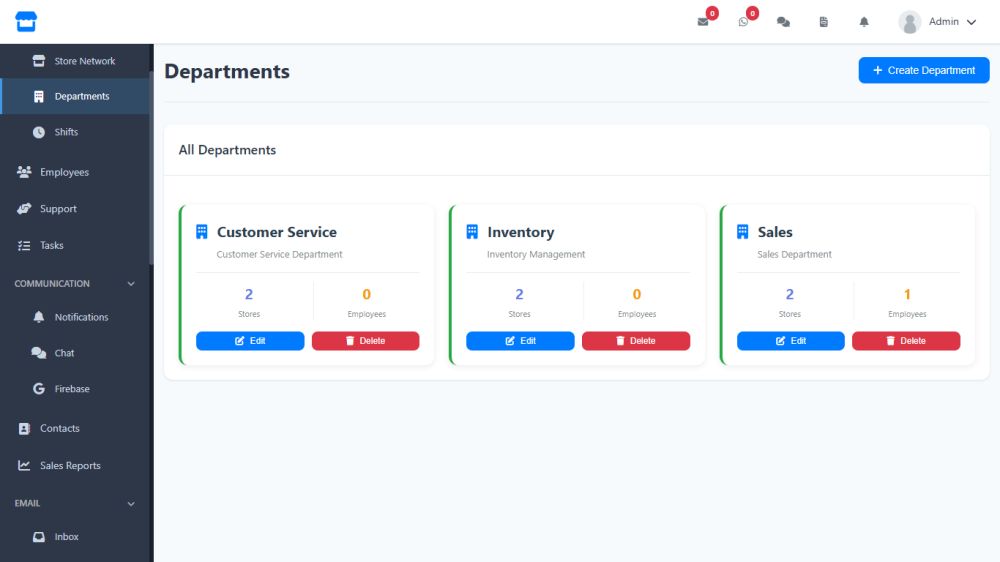Edit the Inventory department

pos(520,341)
